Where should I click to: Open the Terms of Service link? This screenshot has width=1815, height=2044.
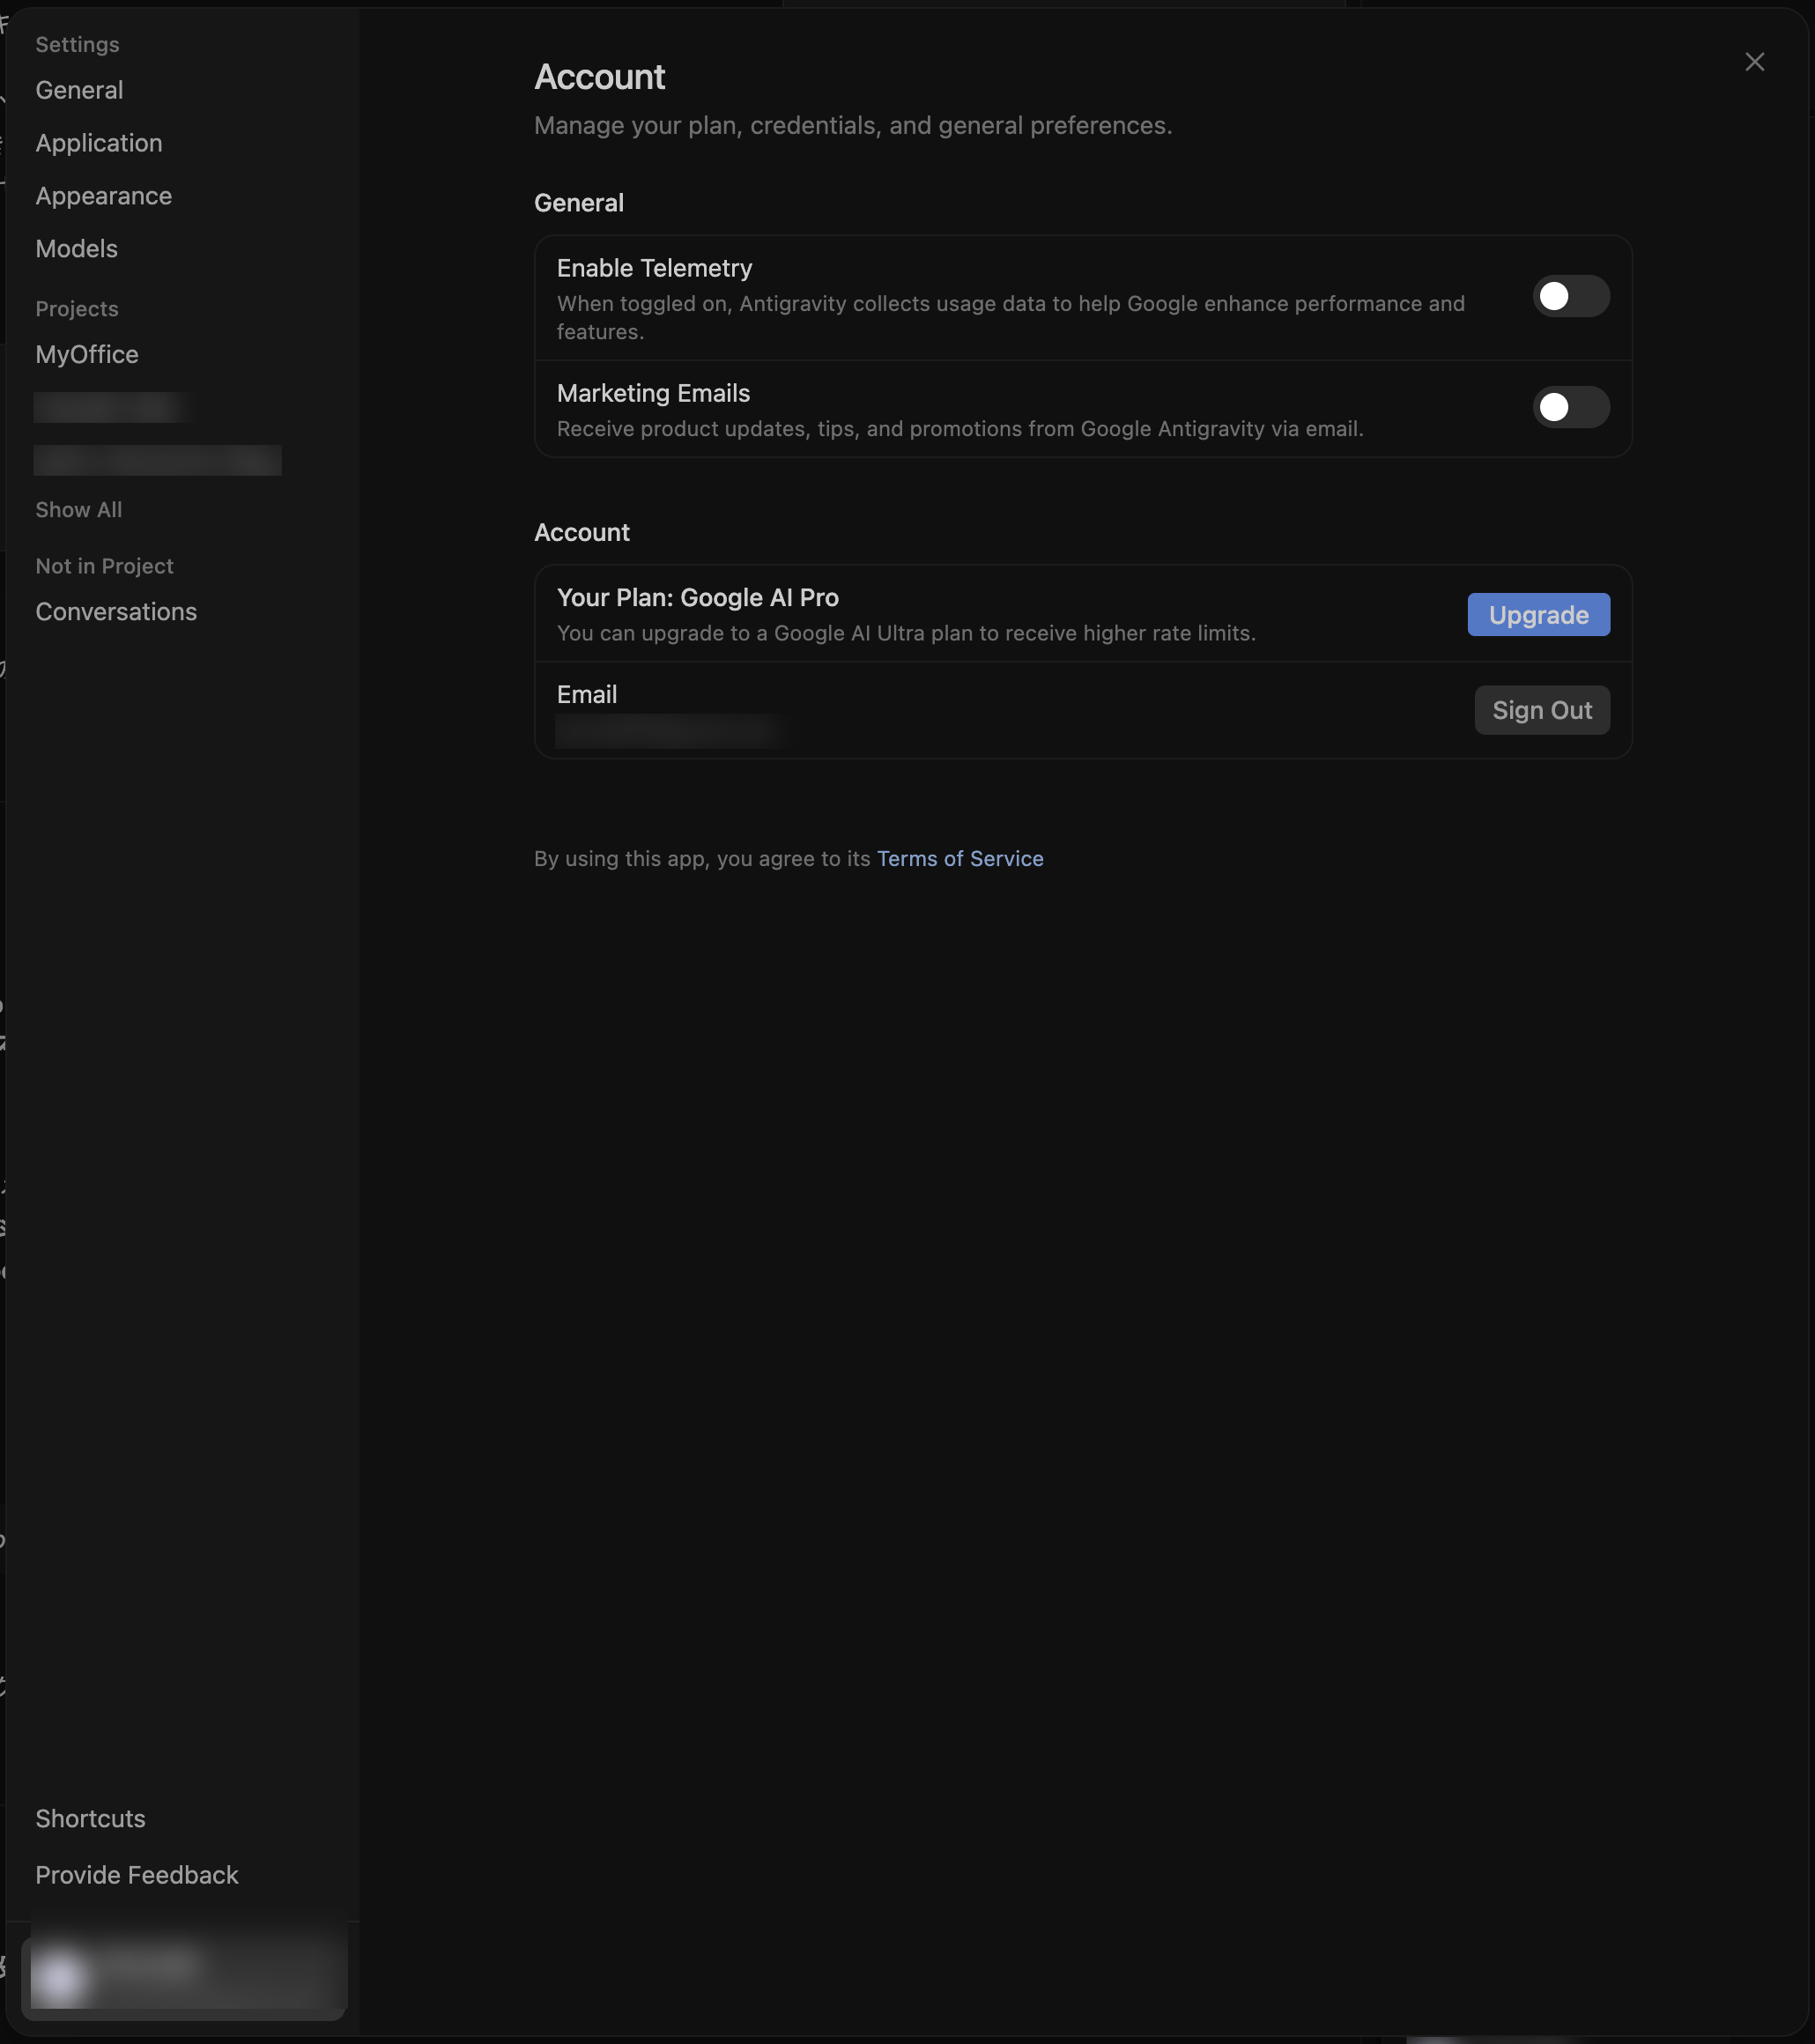point(960,859)
